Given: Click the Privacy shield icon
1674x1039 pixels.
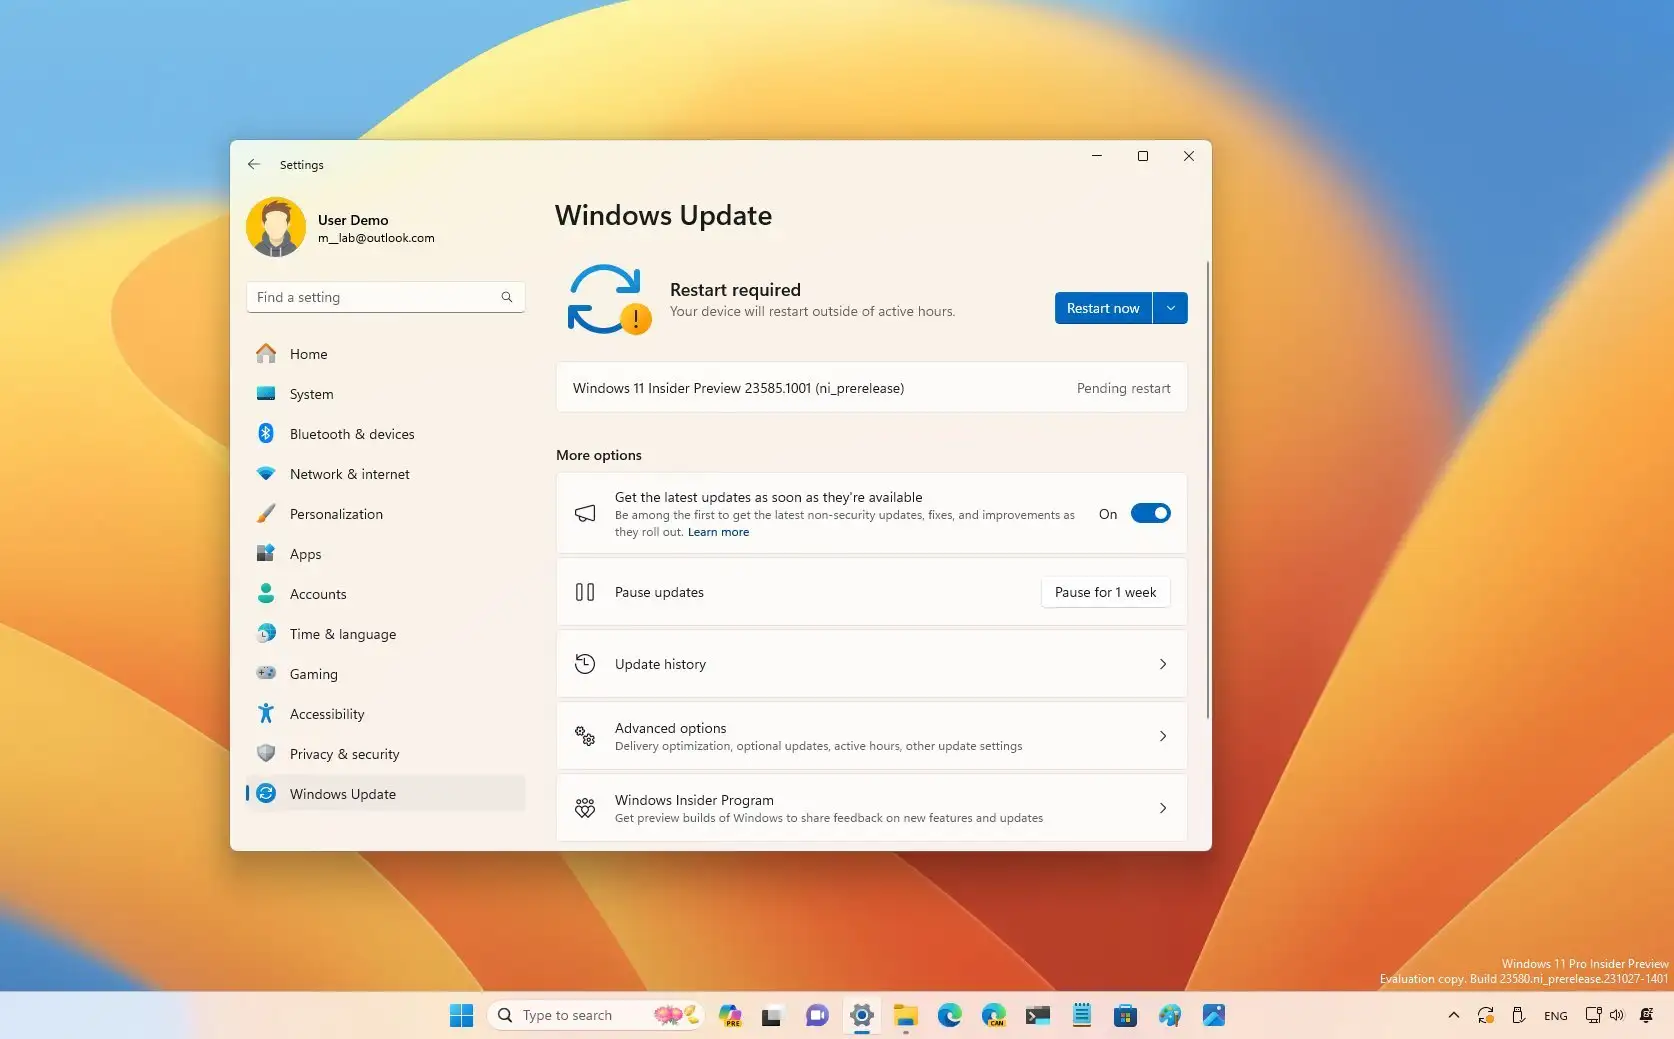Looking at the screenshot, I should coord(266,753).
